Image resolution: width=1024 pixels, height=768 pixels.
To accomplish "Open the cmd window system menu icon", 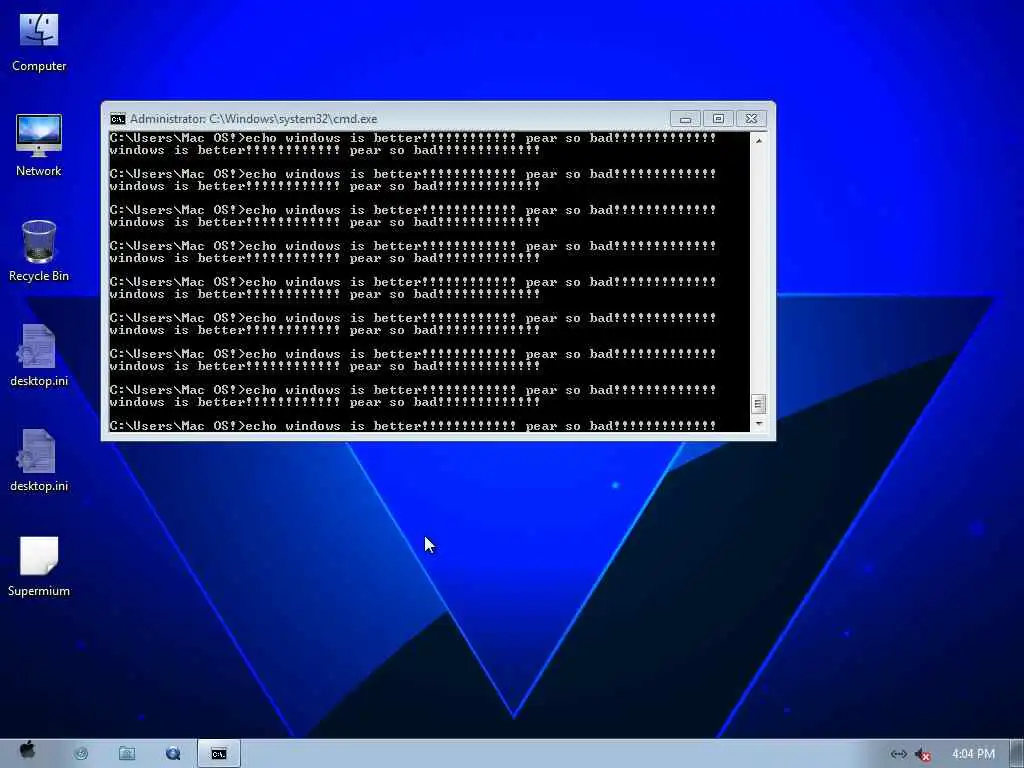I will click(x=118, y=119).
